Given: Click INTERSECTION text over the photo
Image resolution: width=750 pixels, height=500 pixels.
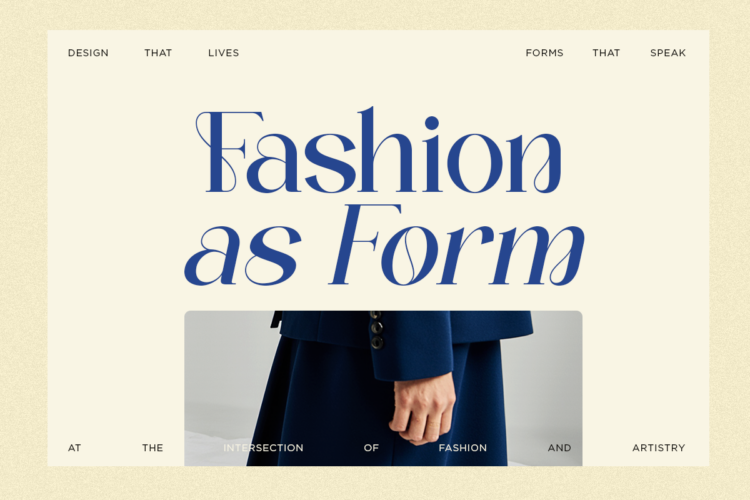Looking at the screenshot, I should point(263,448).
